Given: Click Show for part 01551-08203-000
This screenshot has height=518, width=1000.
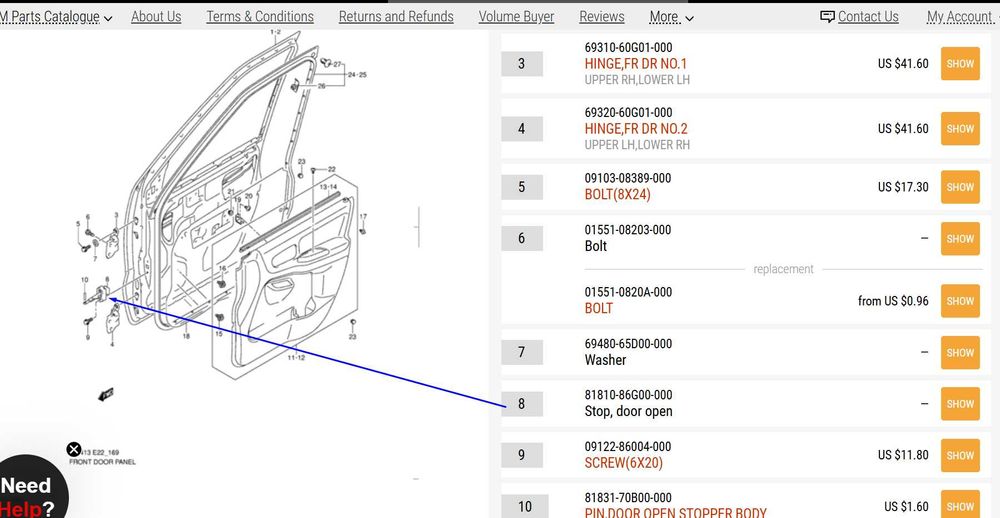Looking at the screenshot, I should [x=960, y=239].
